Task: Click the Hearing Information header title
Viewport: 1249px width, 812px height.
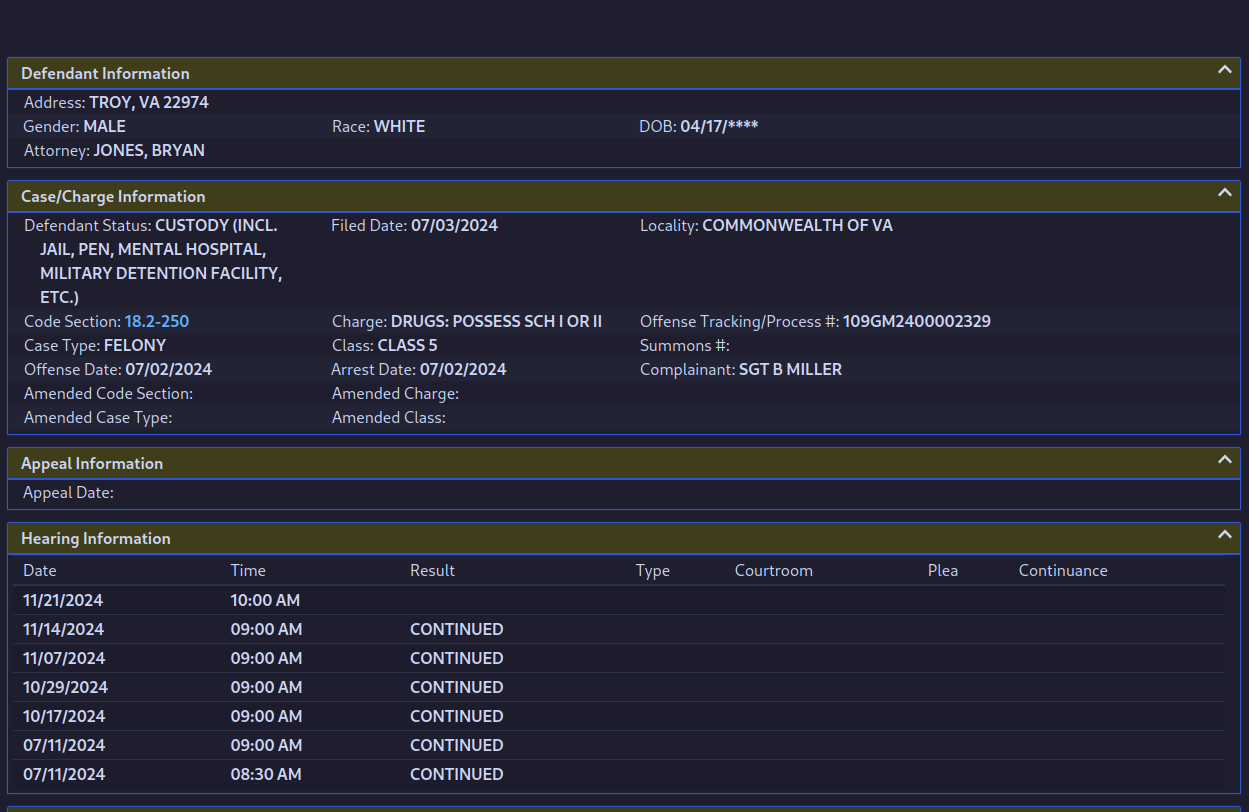Action: (96, 538)
